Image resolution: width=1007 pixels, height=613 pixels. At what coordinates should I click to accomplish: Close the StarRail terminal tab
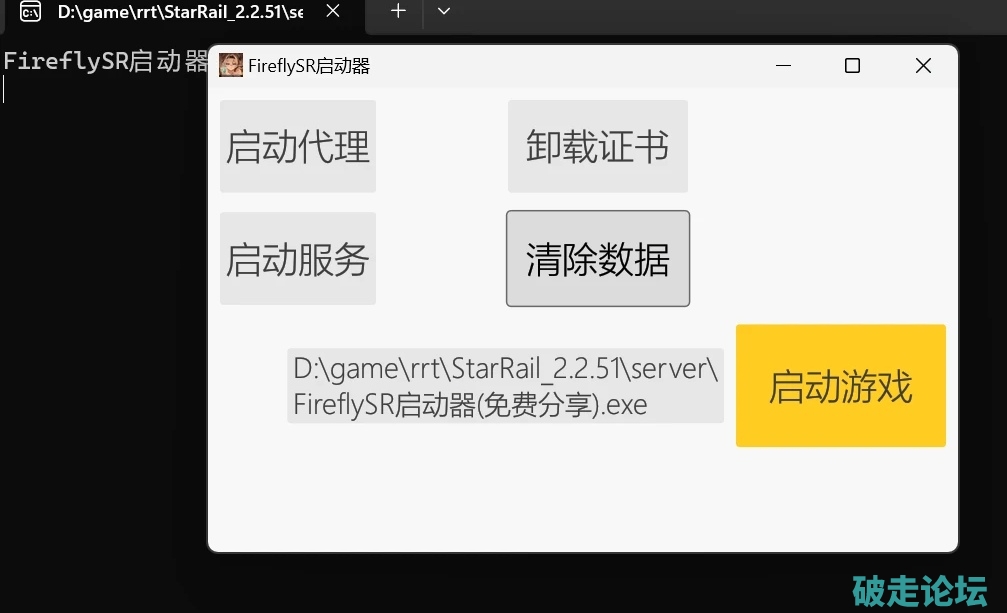[333, 11]
